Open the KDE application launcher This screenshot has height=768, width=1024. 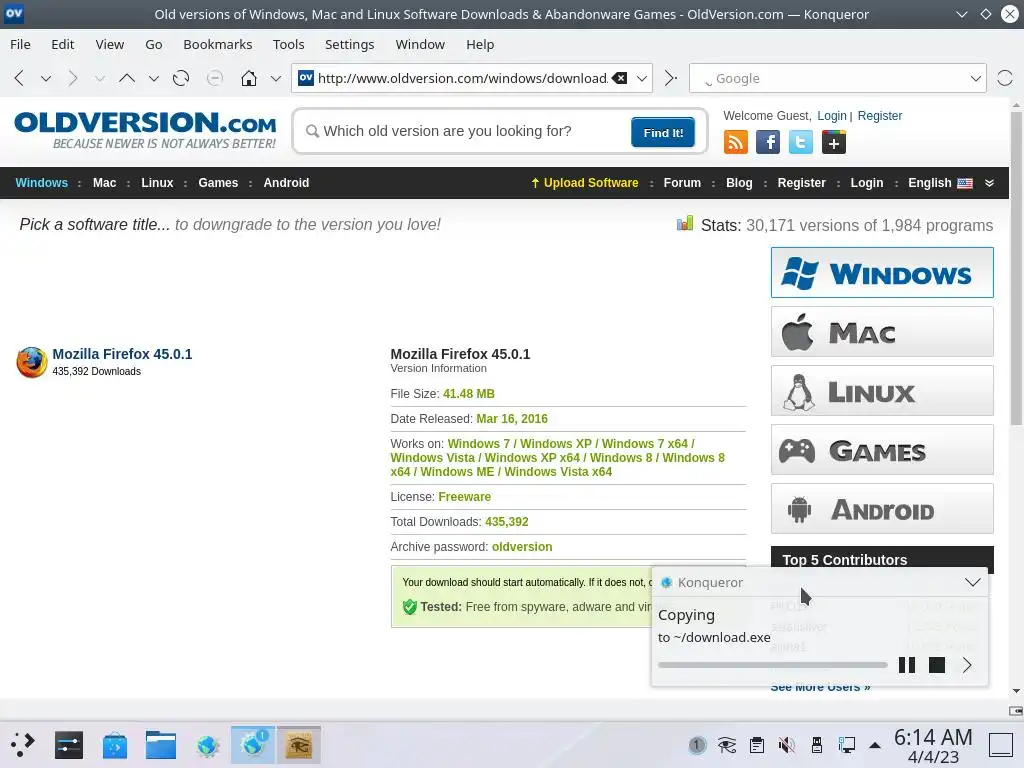[23, 744]
